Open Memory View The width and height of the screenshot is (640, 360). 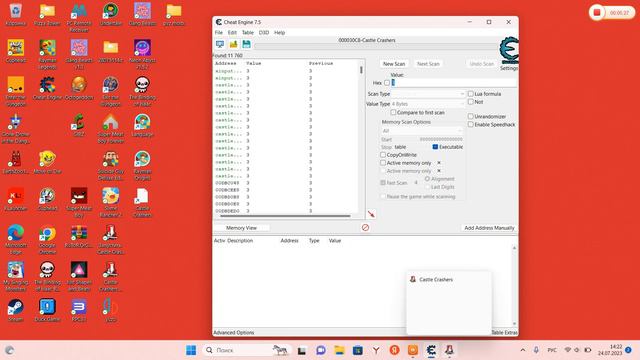pyautogui.click(x=241, y=228)
